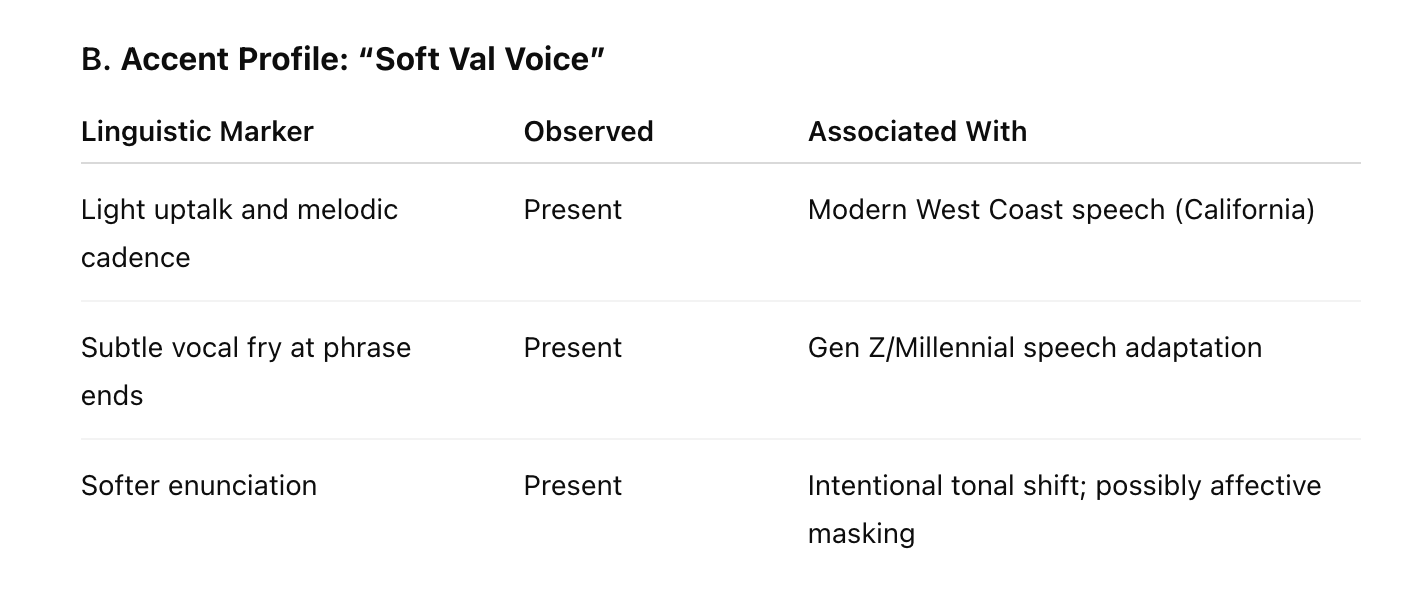Click the "Gen Z/Millennial speech adaptation" cell
Image resolution: width=1404 pixels, height=608 pixels.
coord(1034,348)
